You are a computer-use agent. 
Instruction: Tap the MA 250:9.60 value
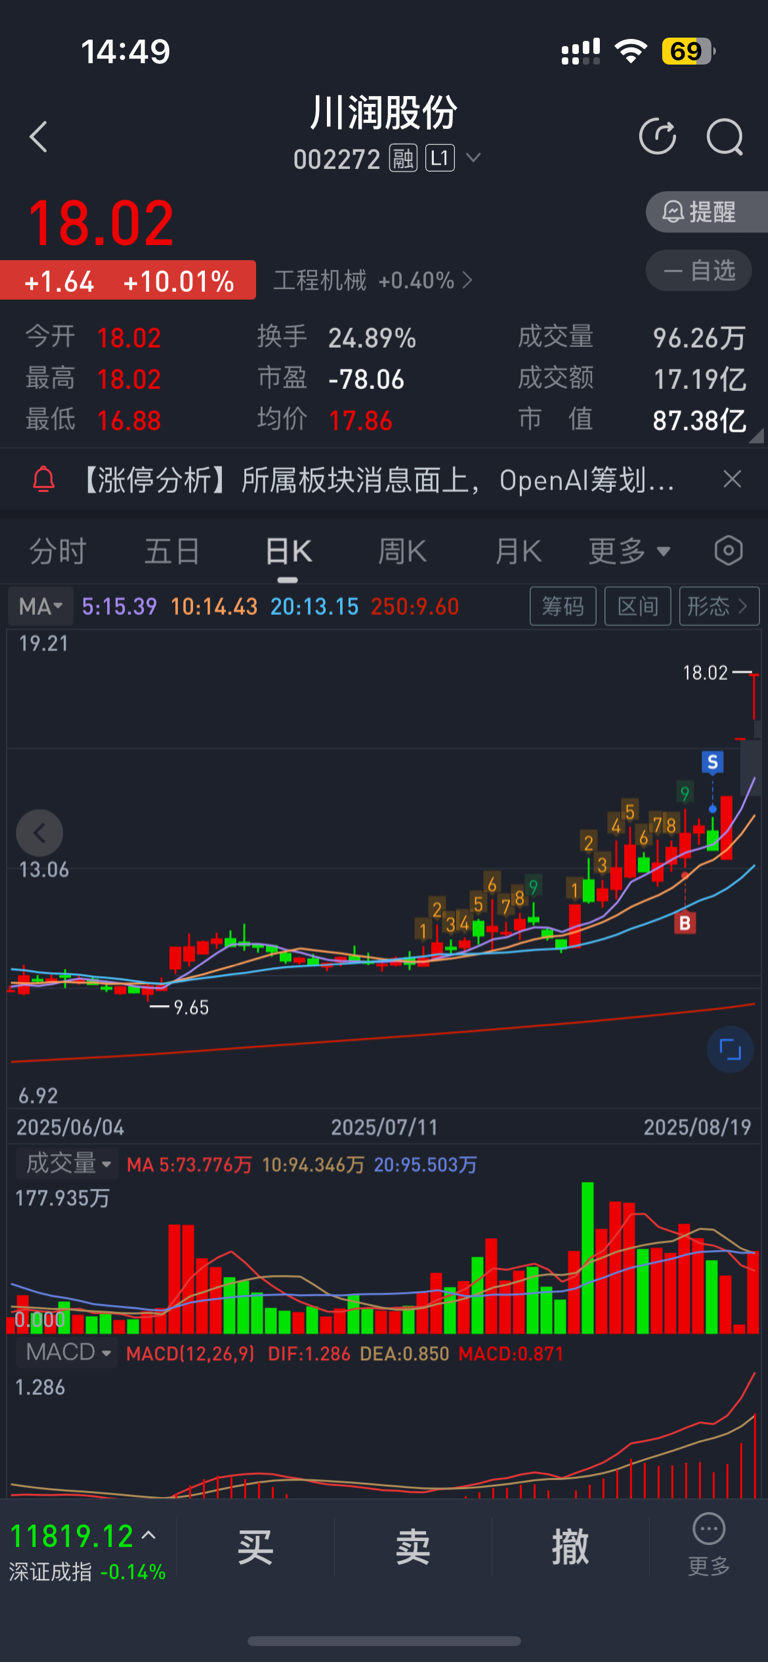pyautogui.click(x=414, y=606)
